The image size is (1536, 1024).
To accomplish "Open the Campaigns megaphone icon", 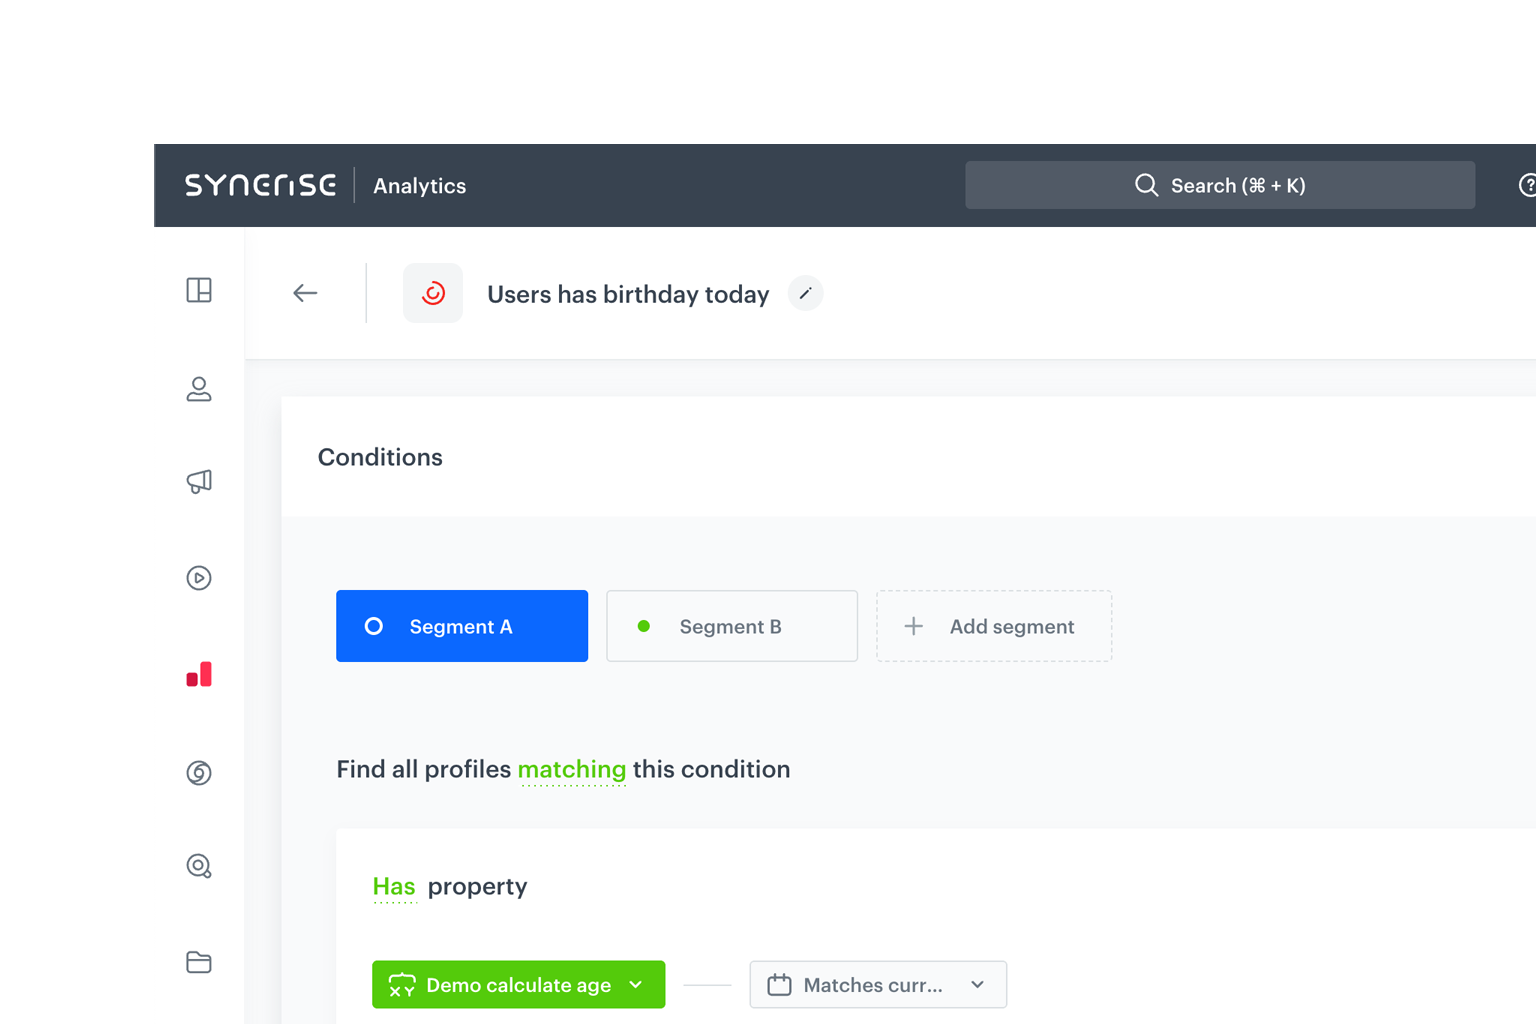I will click(x=199, y=481).
